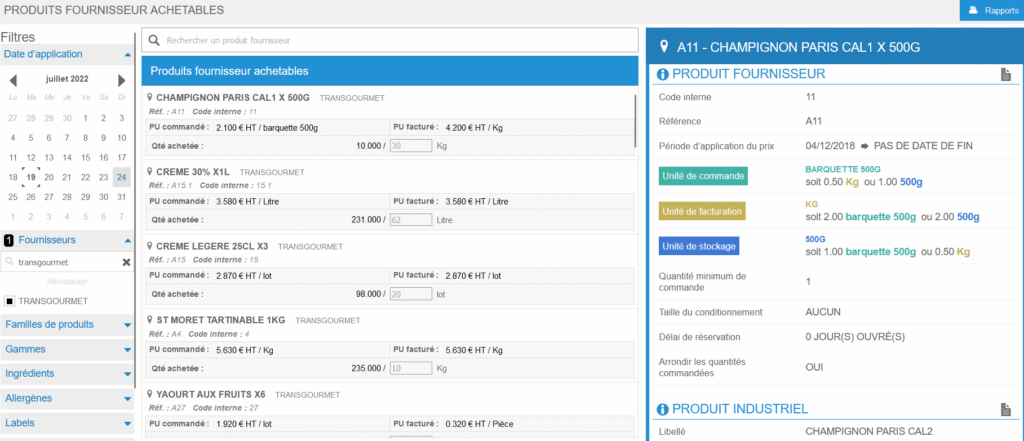The height and width of the screenshot is (441, 1024).
Task: Clear the transgourmet supplier search
Action: coord(126,262)
